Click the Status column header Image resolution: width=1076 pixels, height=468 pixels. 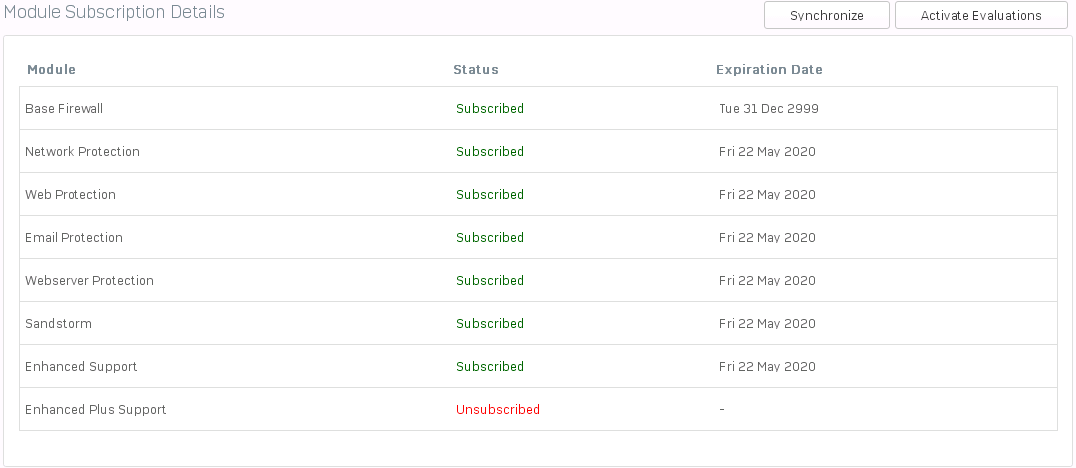pyautogui.click(x=476, y=69)
